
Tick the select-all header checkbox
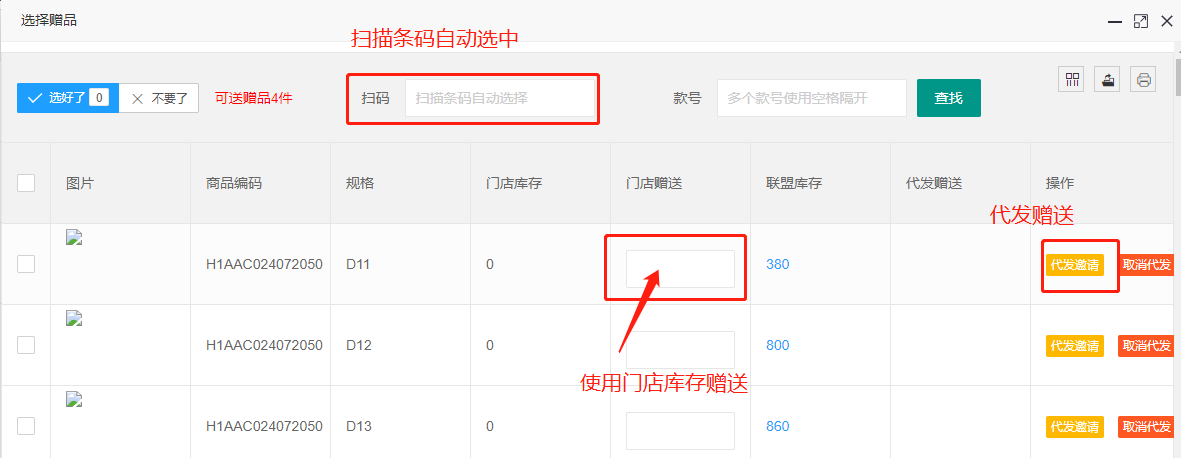(26, 182)
